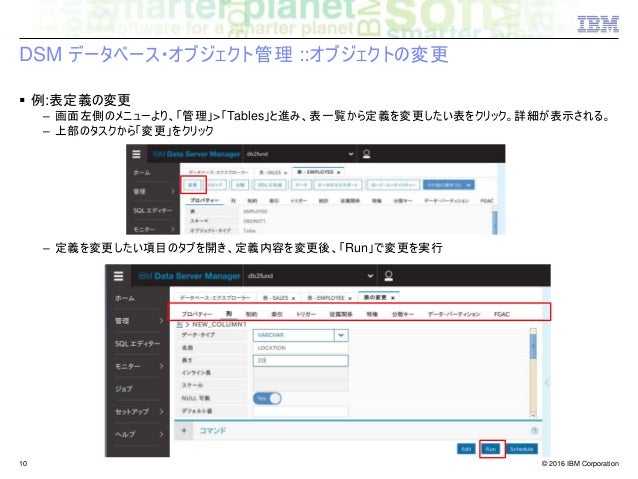
Task: Select 制約 sub-tab in the 表の変更 screenshot
Action: [x=251, y=314]
